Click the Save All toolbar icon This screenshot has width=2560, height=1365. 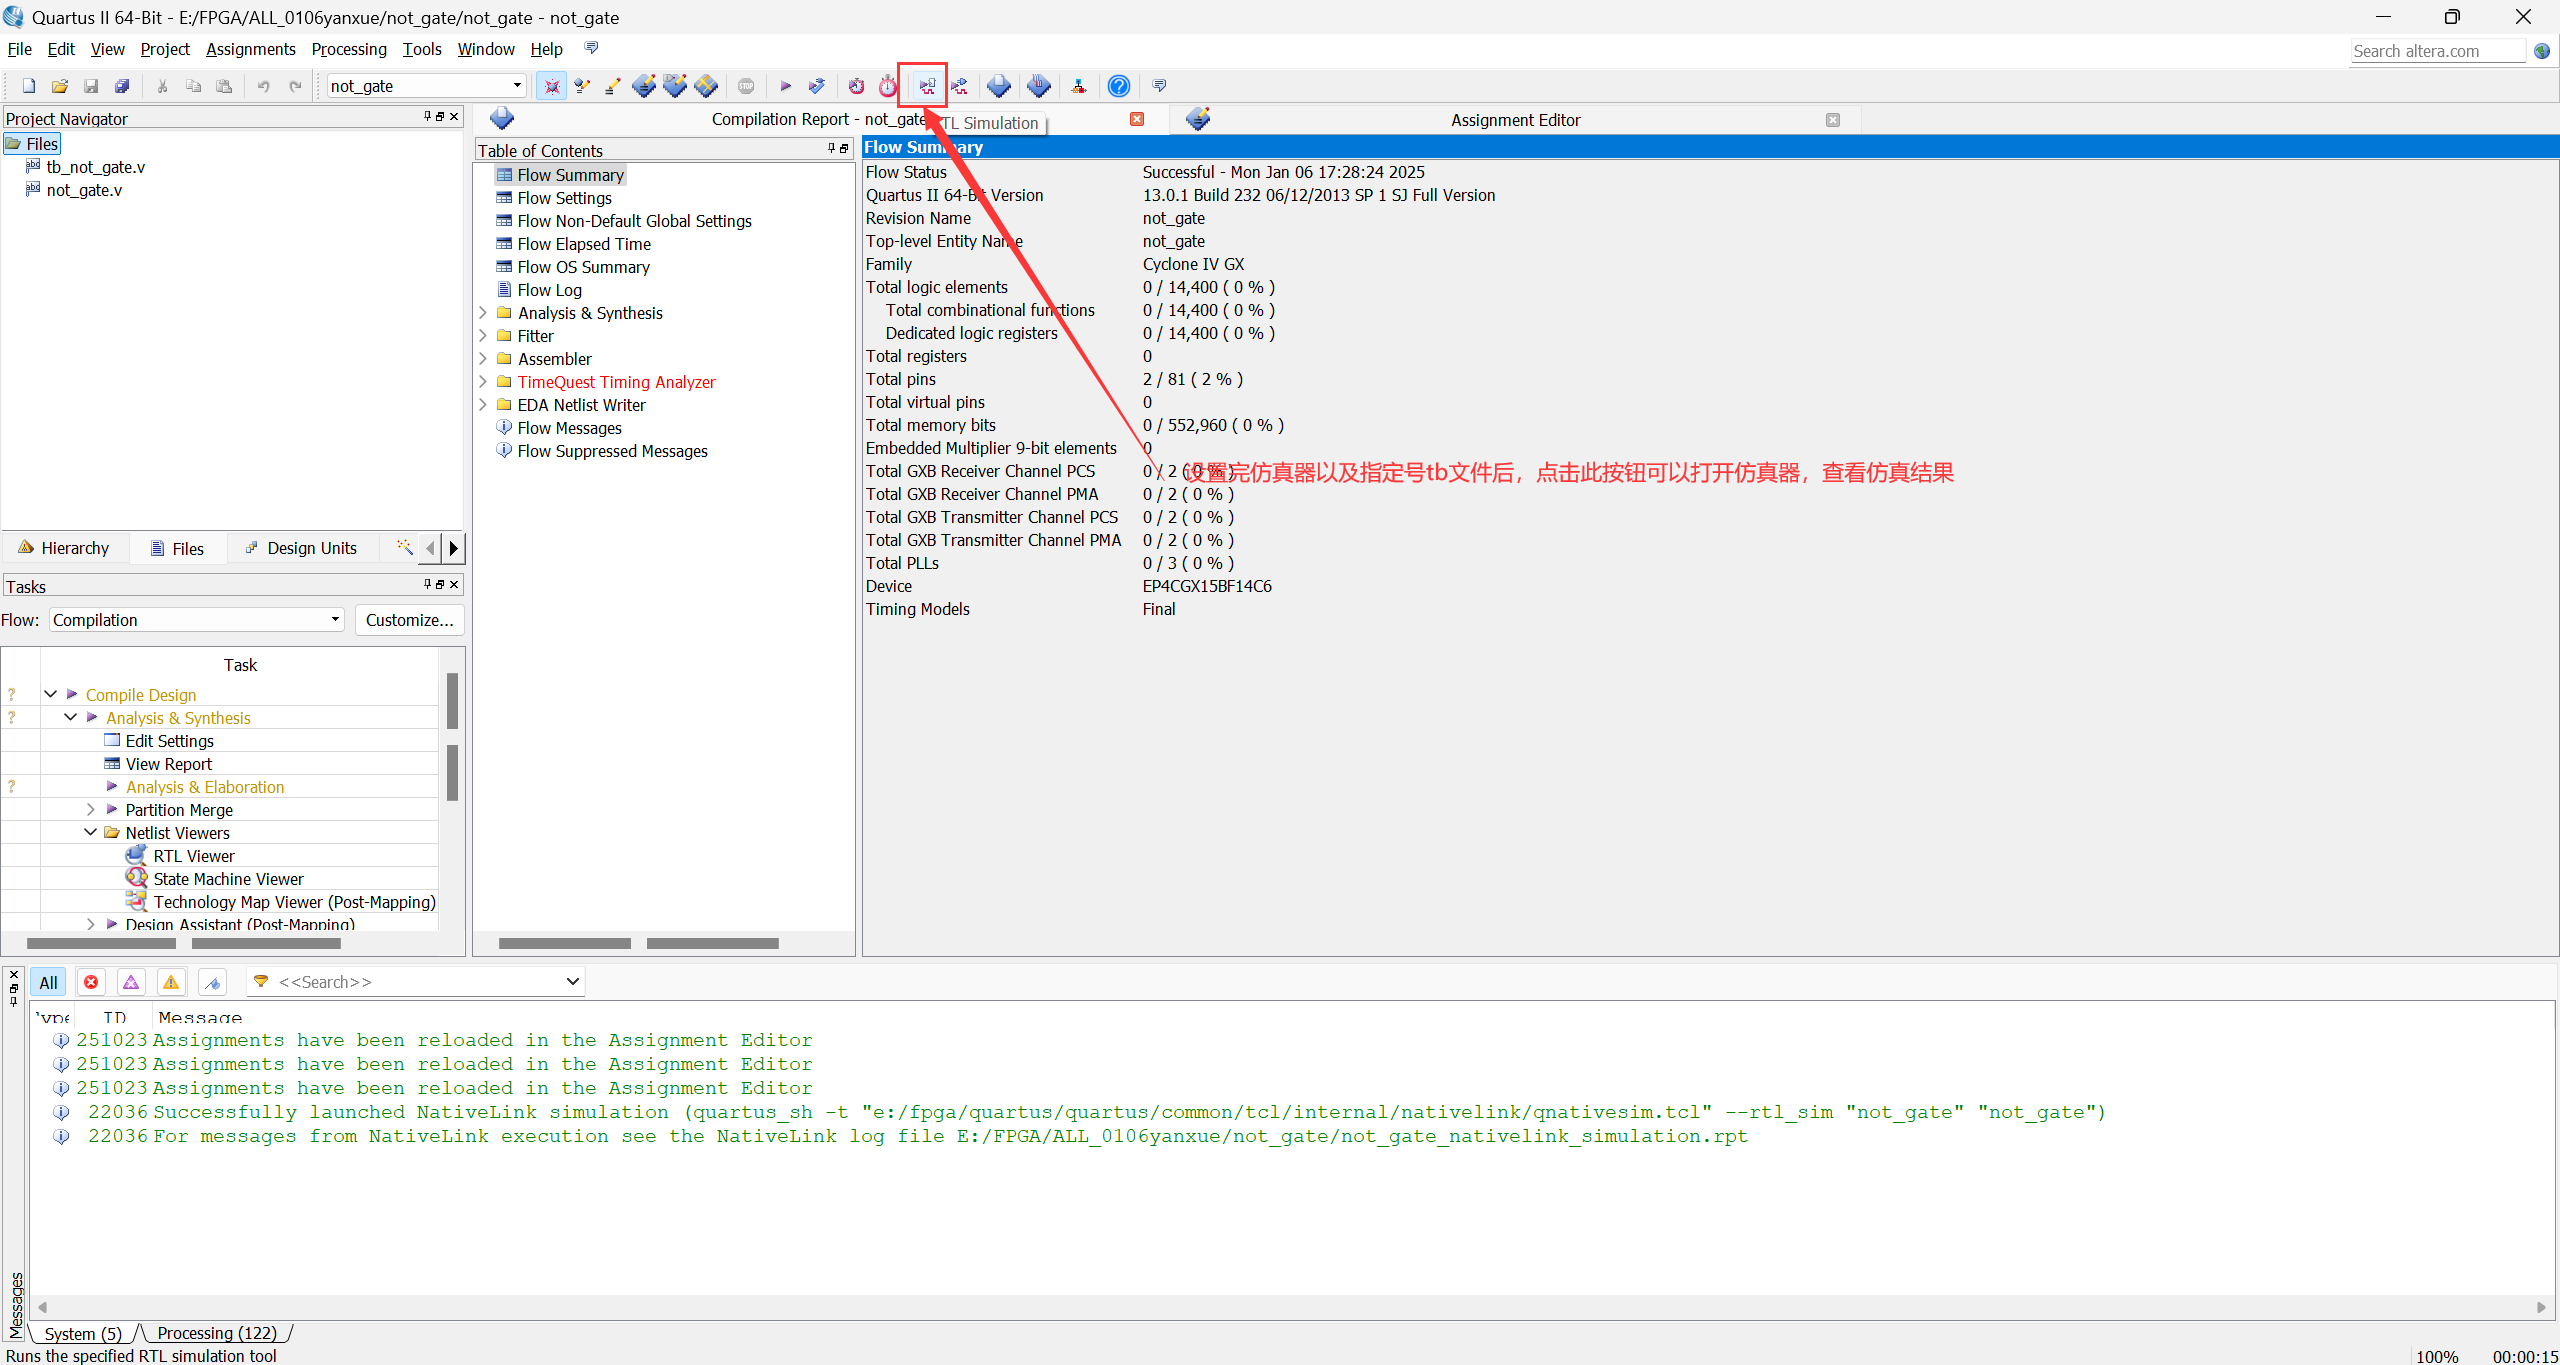point(122,86)
